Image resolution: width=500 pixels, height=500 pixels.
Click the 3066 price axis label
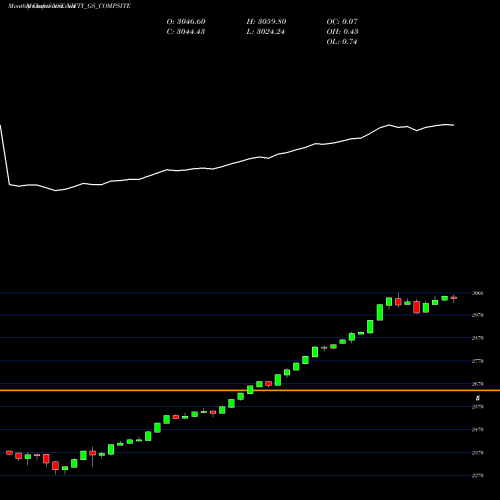[x=478, y=293]
